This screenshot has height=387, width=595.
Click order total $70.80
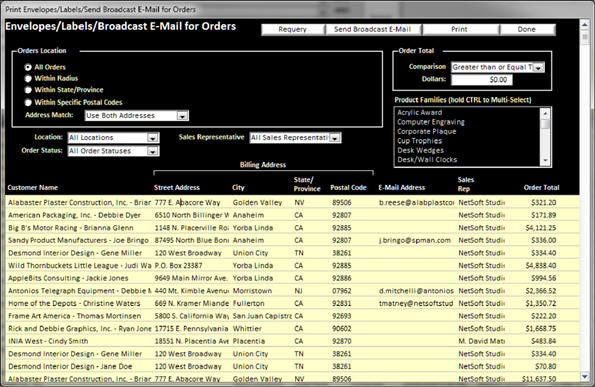point(546,367)
